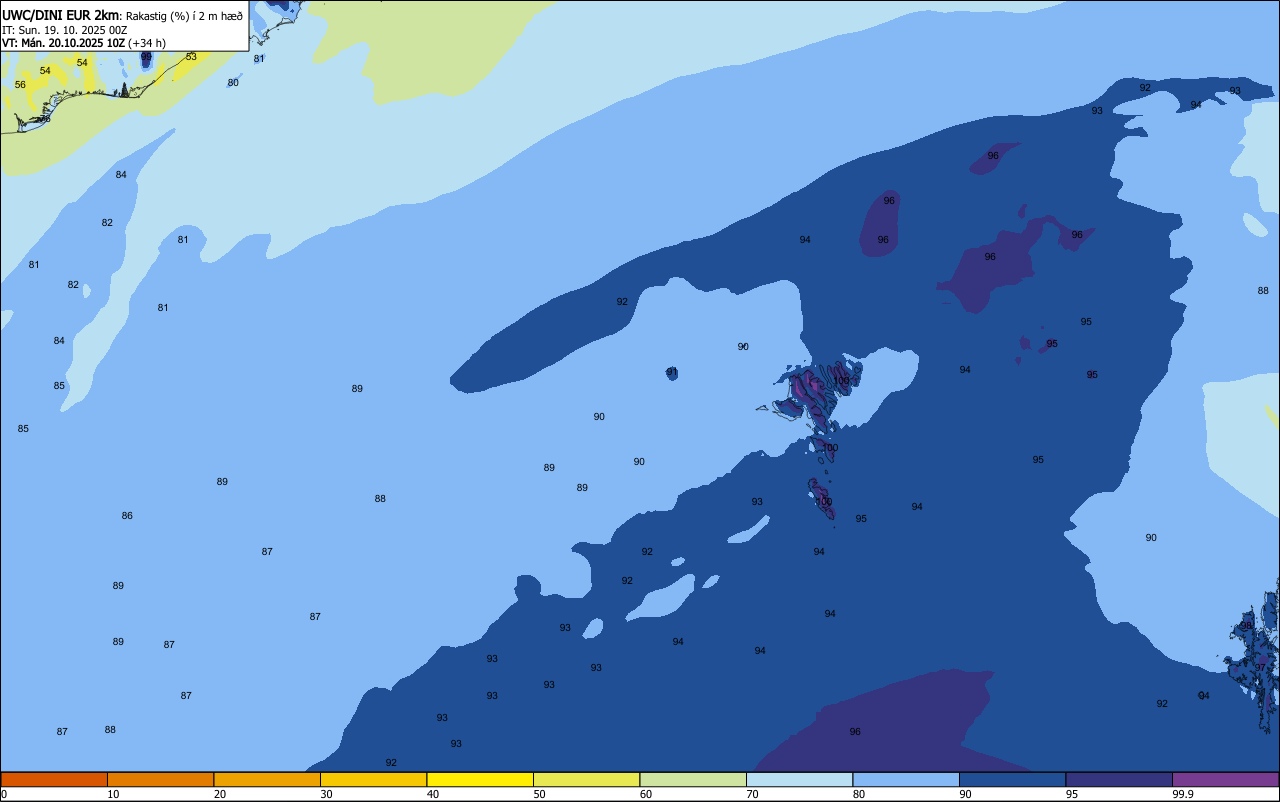This screenshot has width=1280, height=802.
Task: Click the '53' humidity value on the map
Action: click(191, 57)
